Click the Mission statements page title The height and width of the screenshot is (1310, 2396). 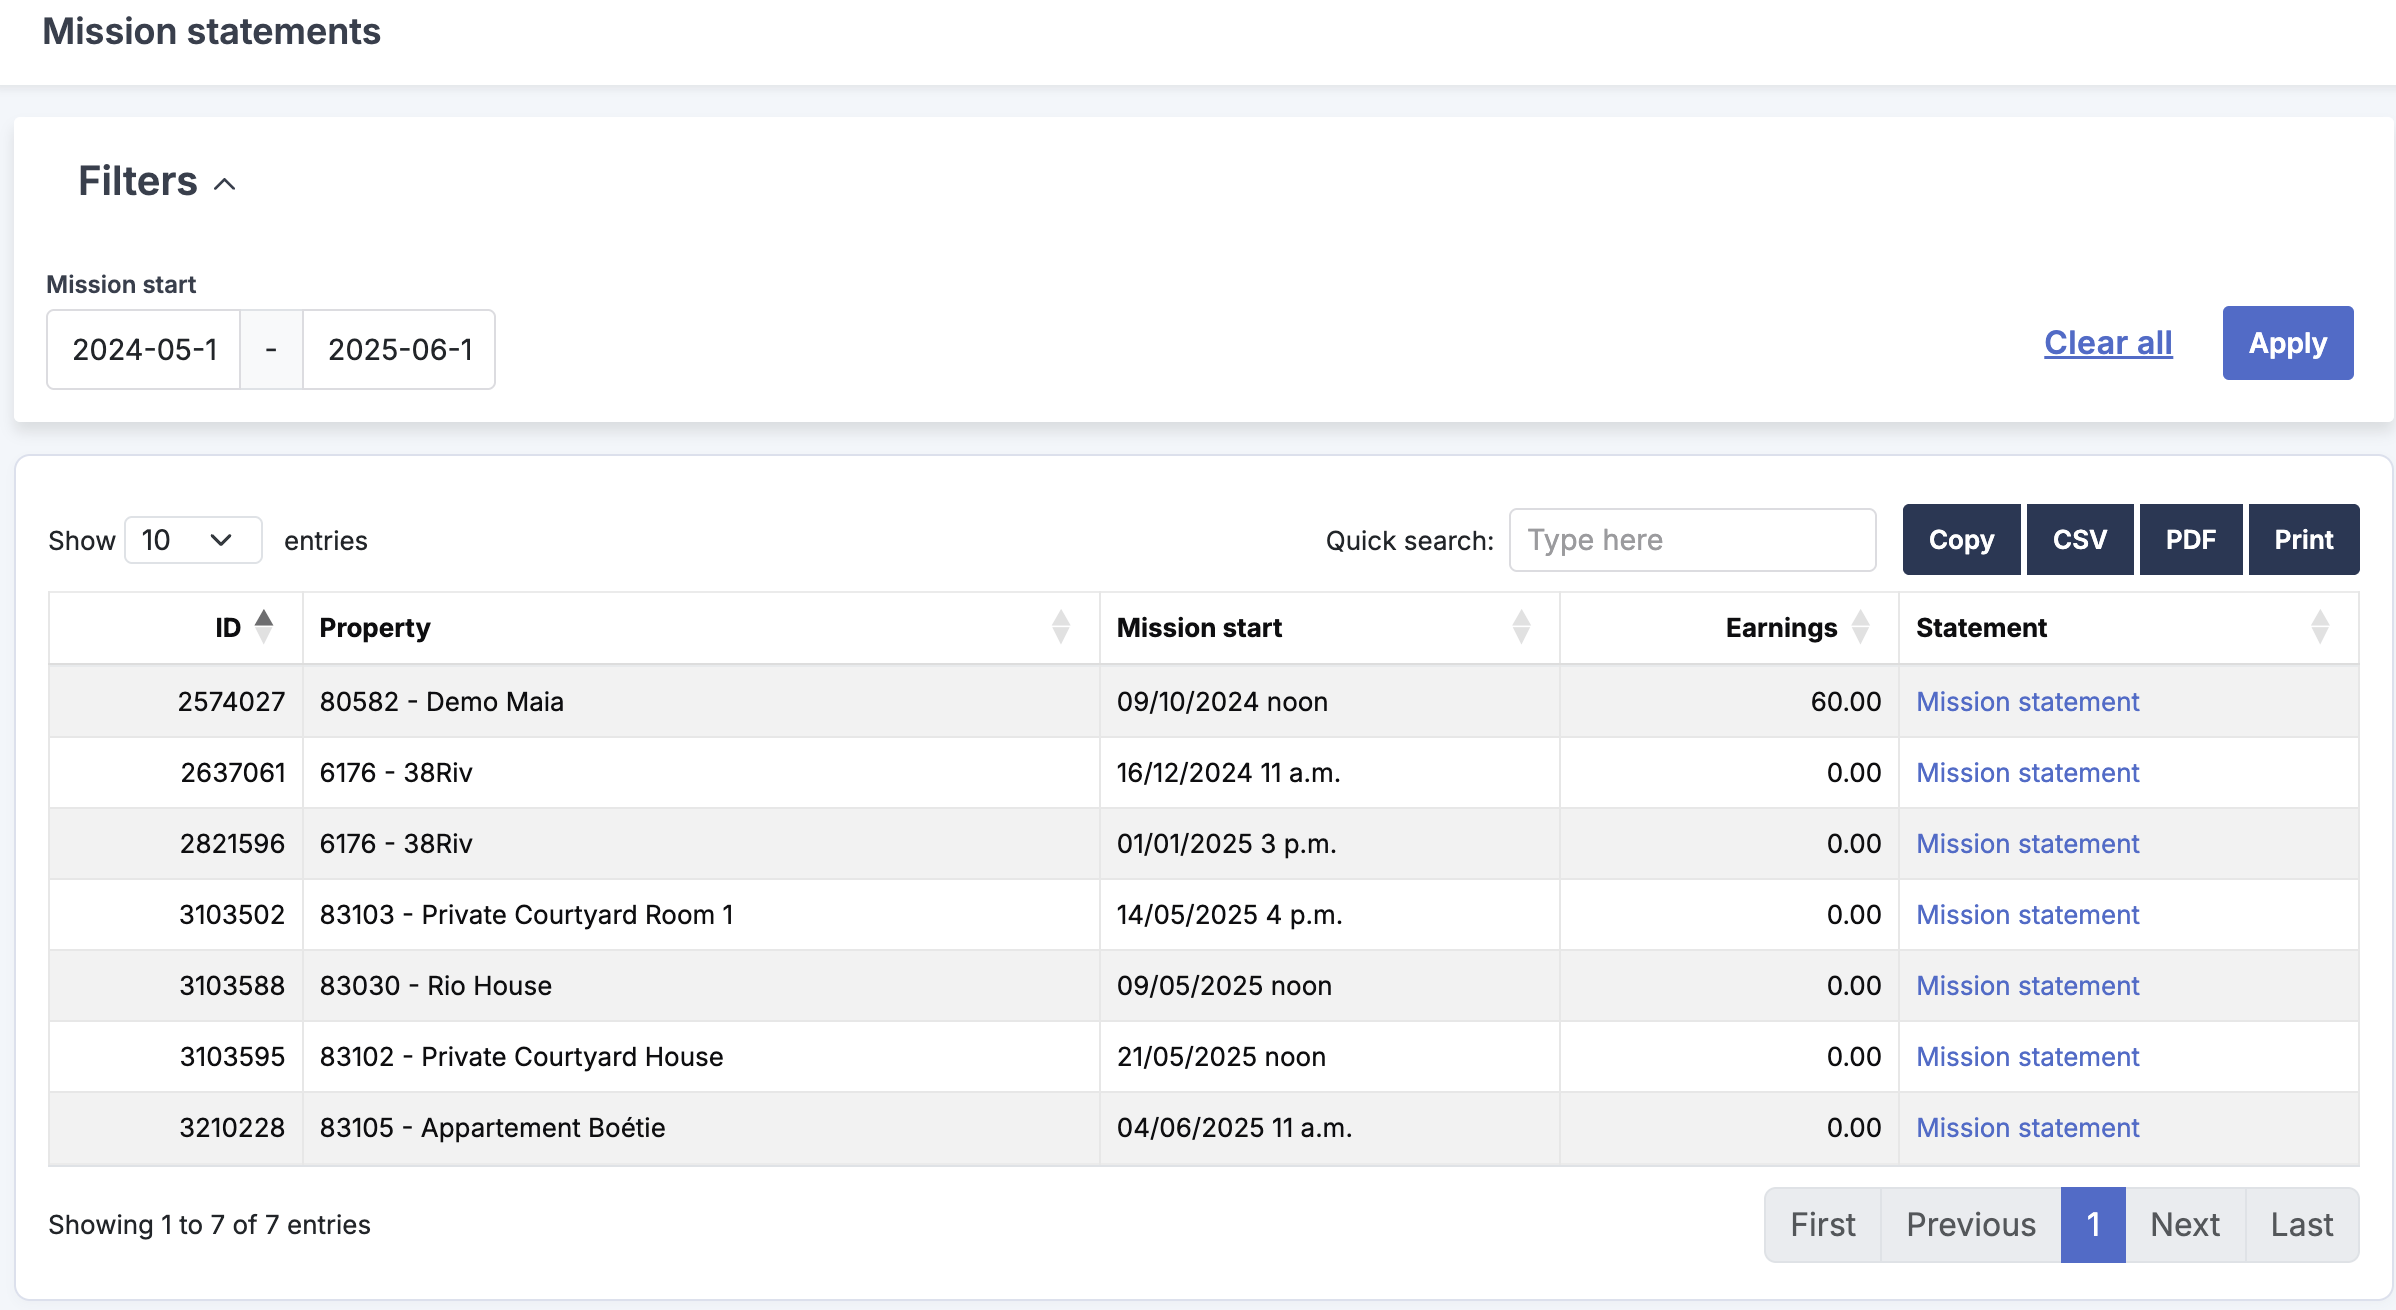211,31
